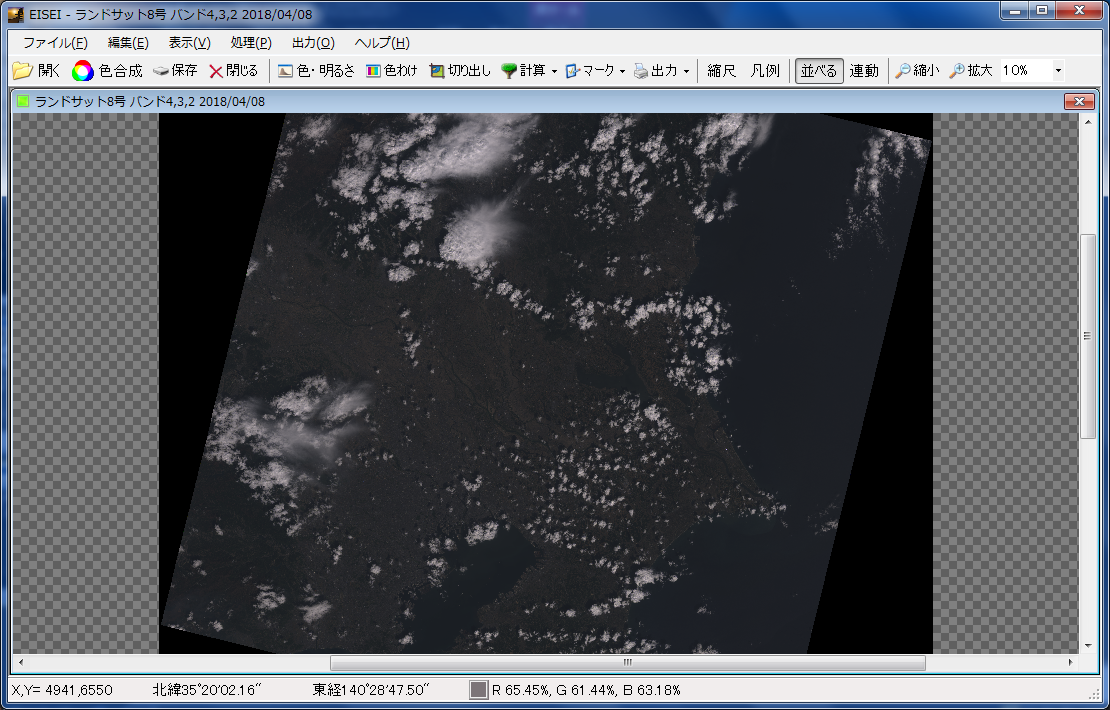
Task: Click the 凡例 legend button
Action: (x=765, y=71)
